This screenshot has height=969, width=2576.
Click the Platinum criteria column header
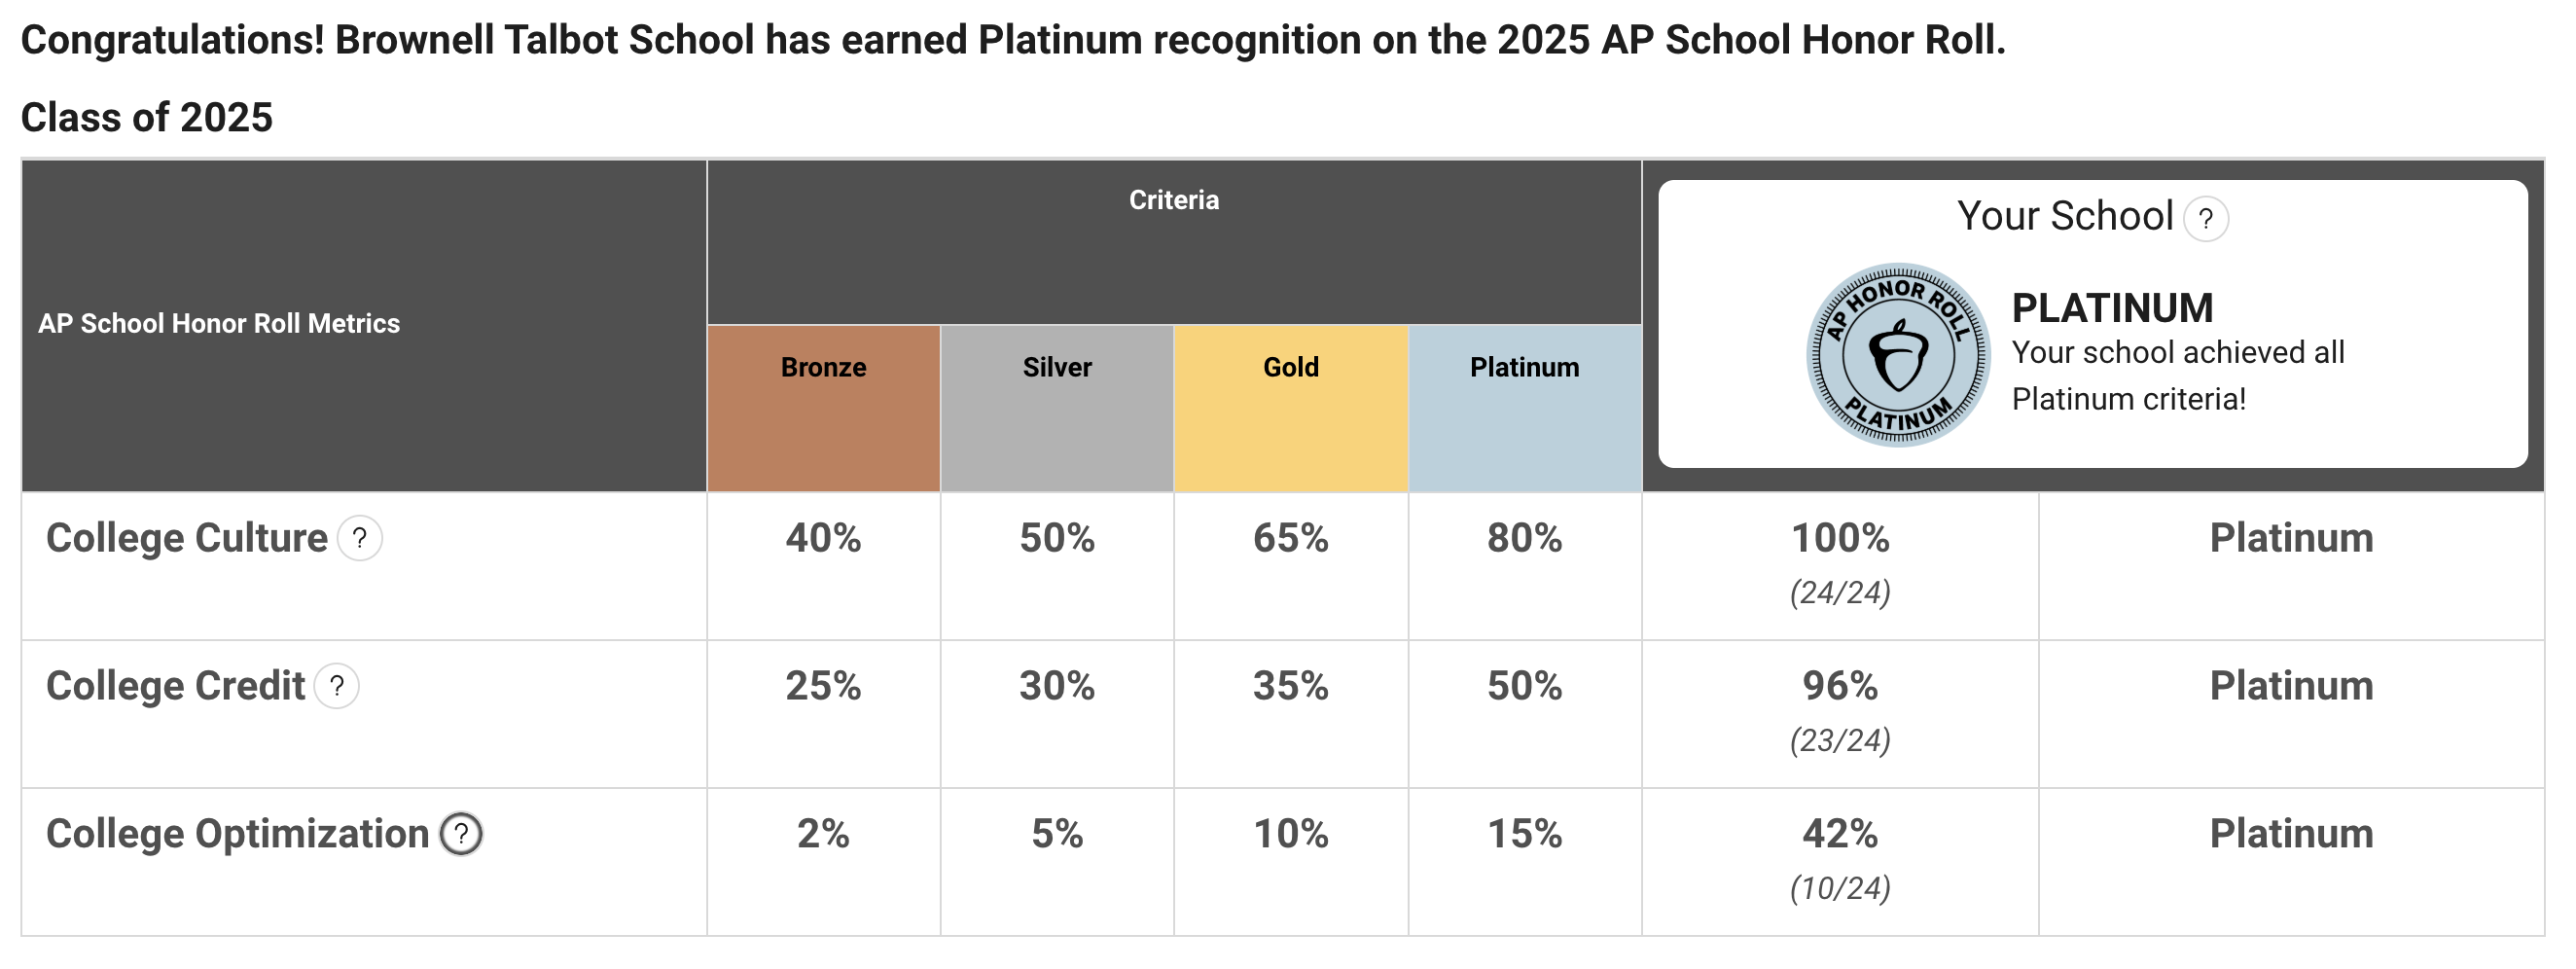[x=1524, y=368]
